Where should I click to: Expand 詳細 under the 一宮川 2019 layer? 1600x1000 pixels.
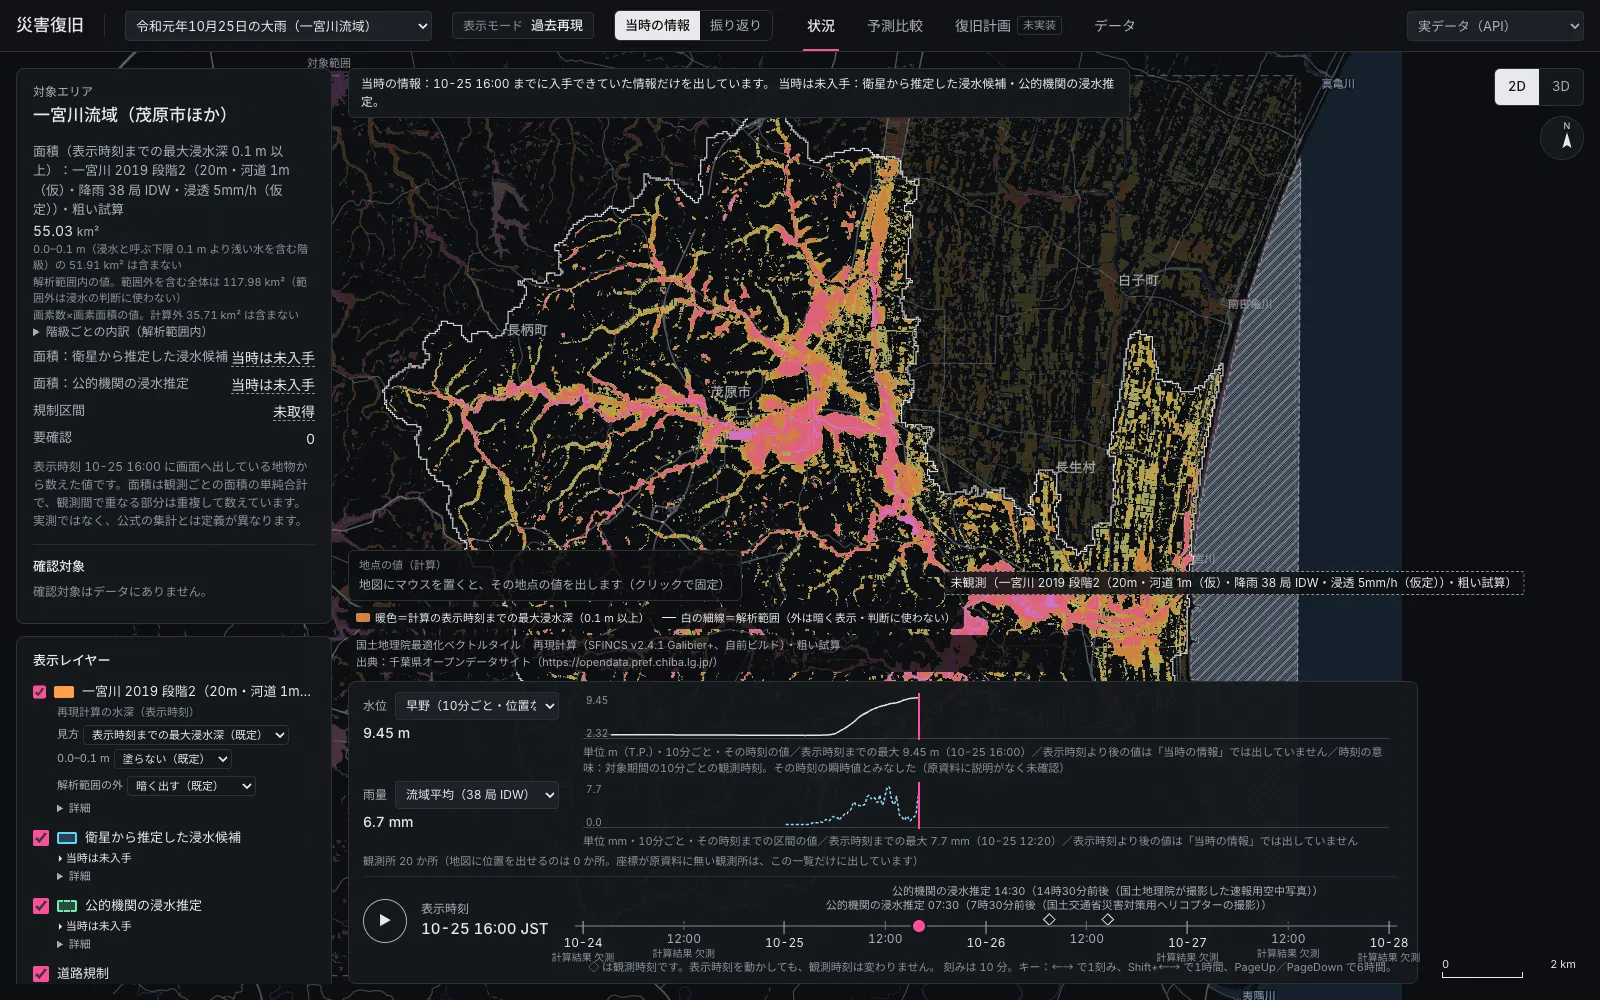coord(74,808)
